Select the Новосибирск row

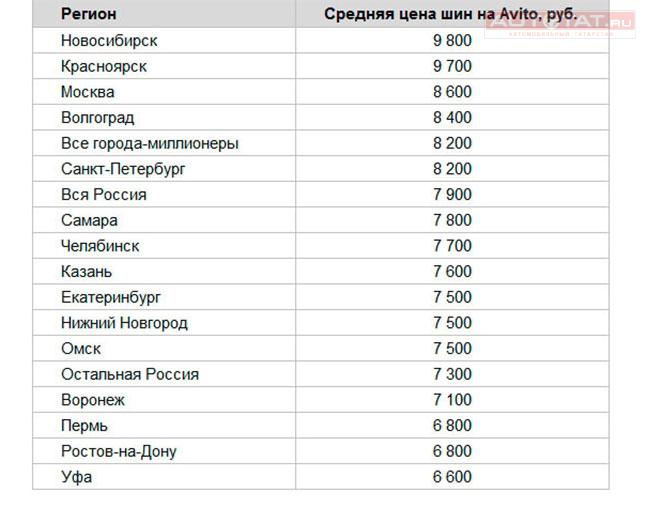pos(321,40)
